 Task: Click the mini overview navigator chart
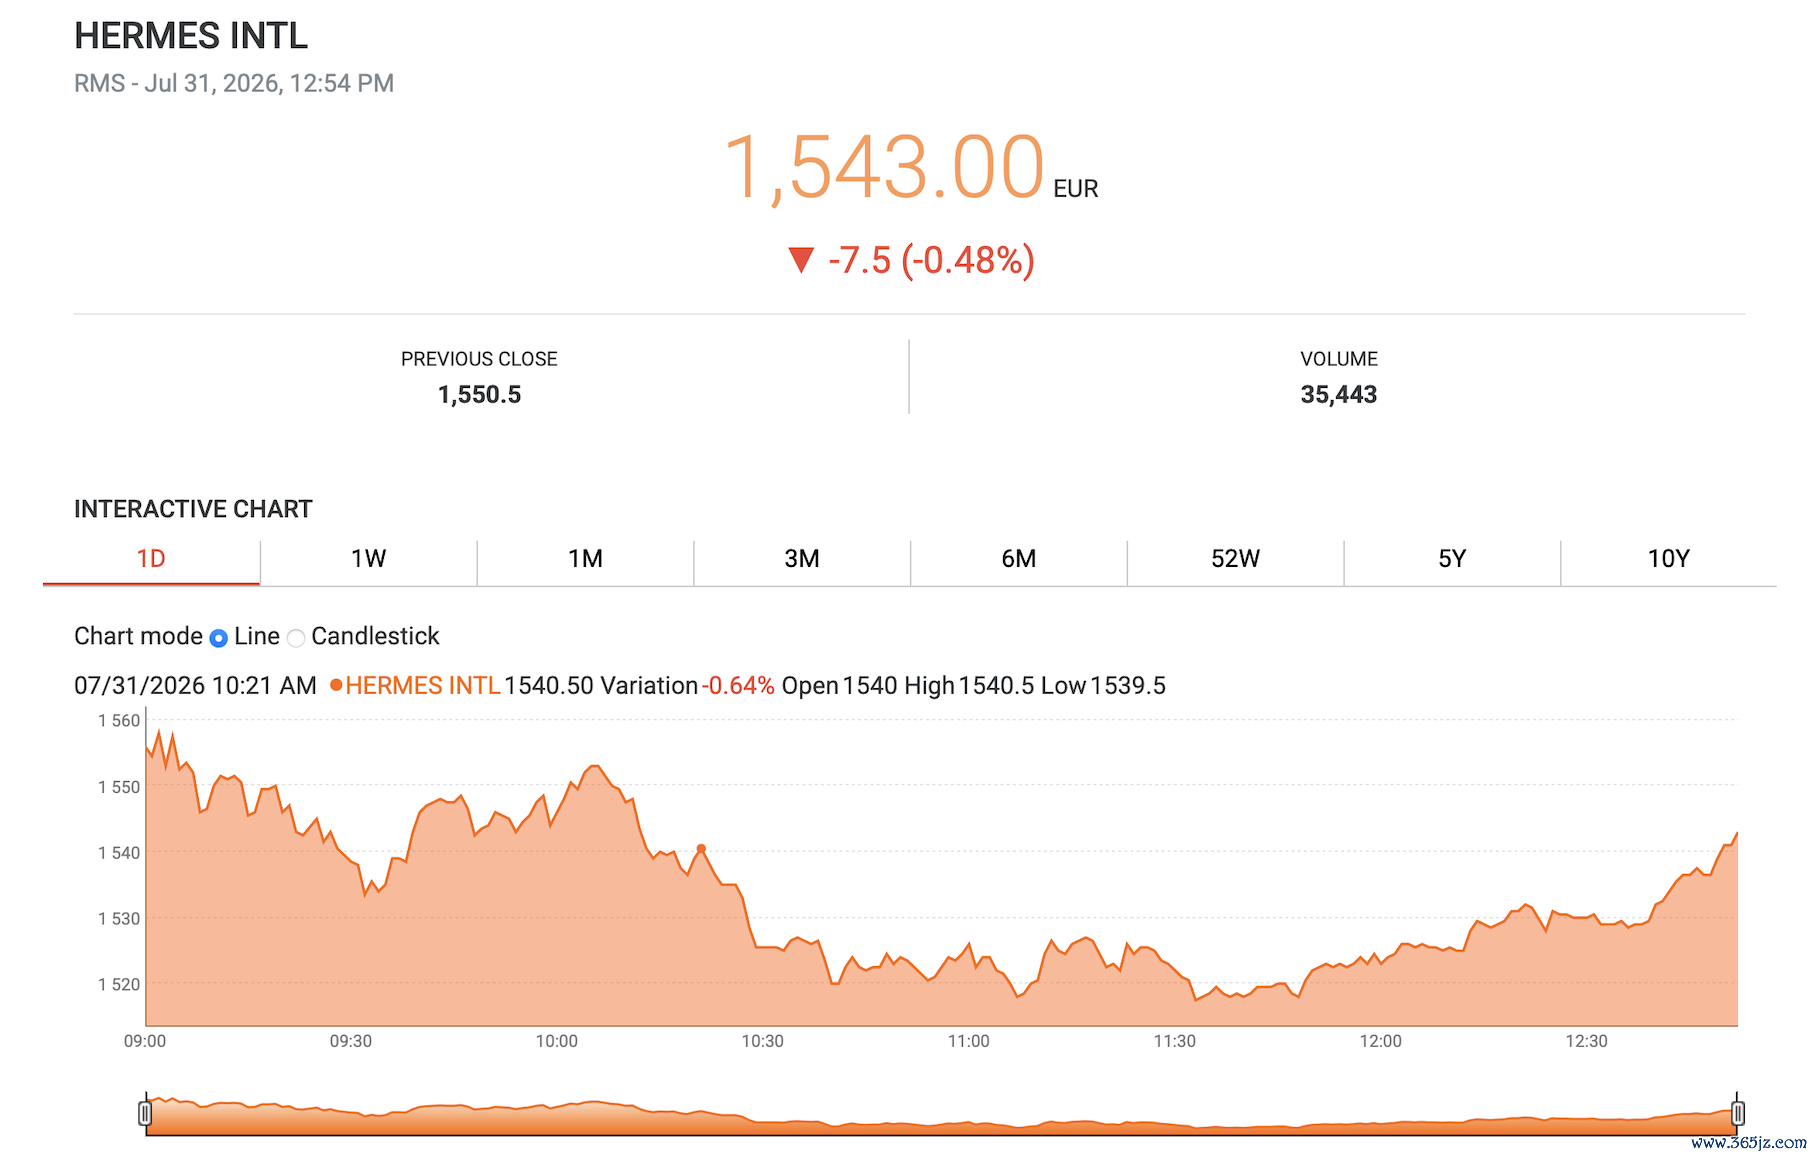941,1115
